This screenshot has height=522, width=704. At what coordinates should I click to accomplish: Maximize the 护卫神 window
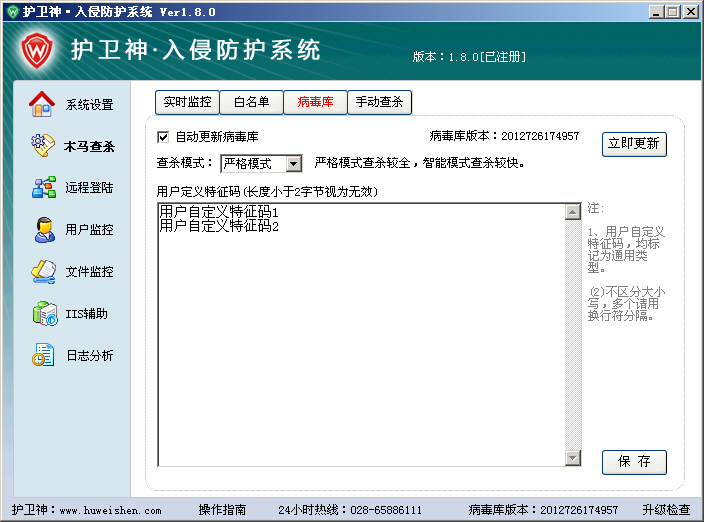673,11
